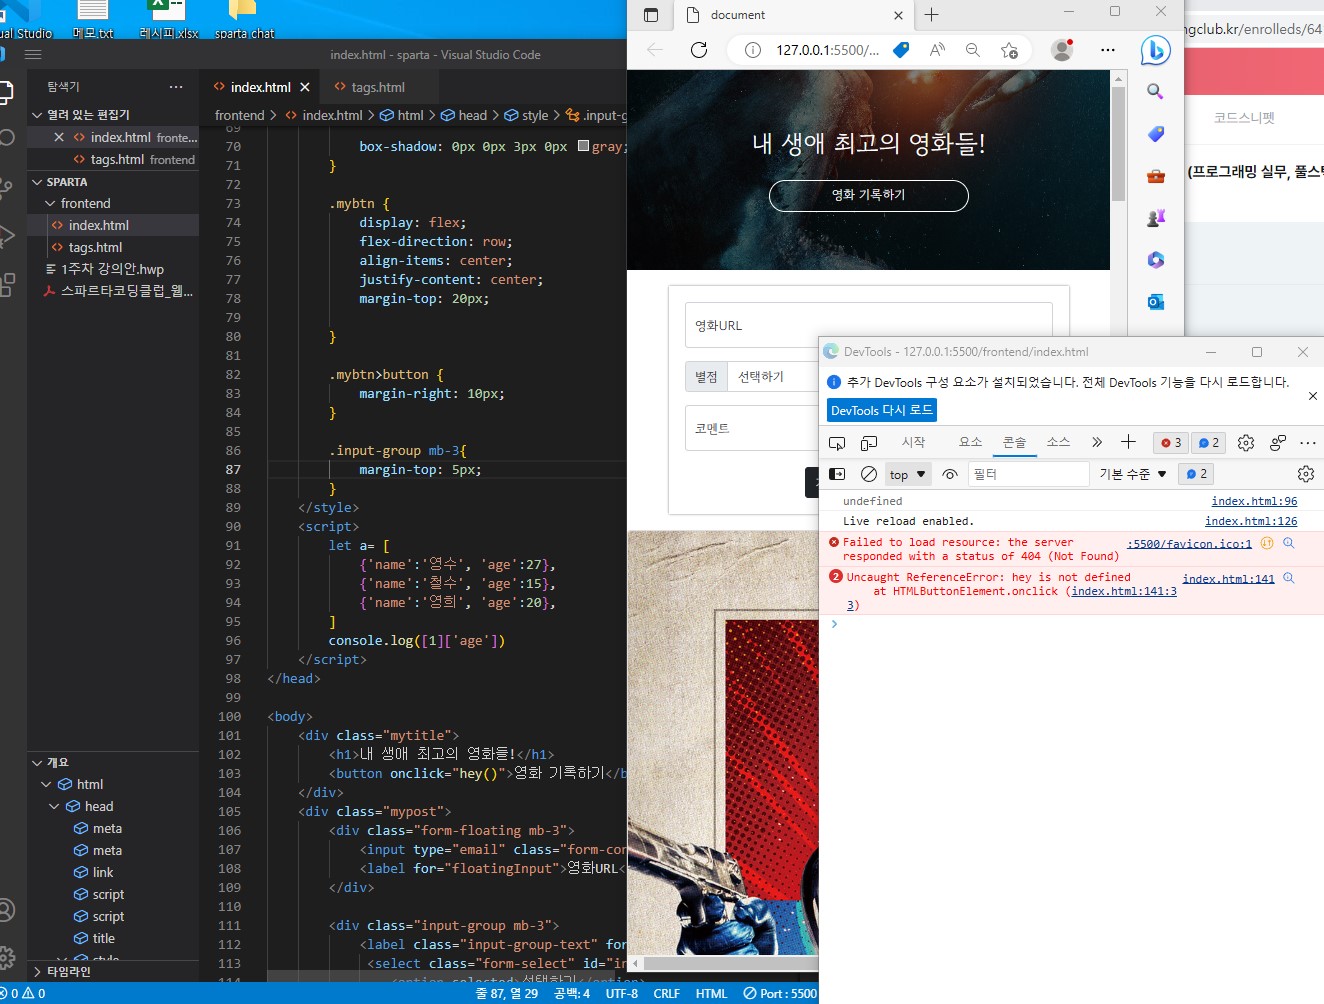Screen dimensions: 1324x1004
Task: Collapse the SPARTA workspace folder section
Action: pos(38,182)
